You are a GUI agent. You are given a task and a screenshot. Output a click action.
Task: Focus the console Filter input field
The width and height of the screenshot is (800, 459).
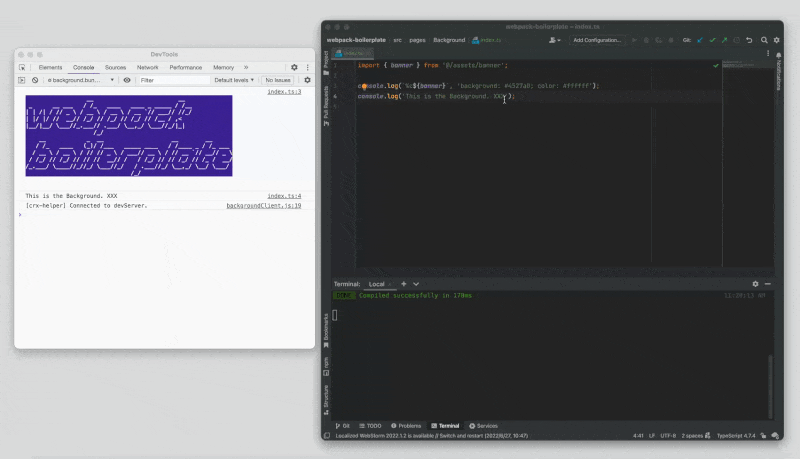click(173, 80)
